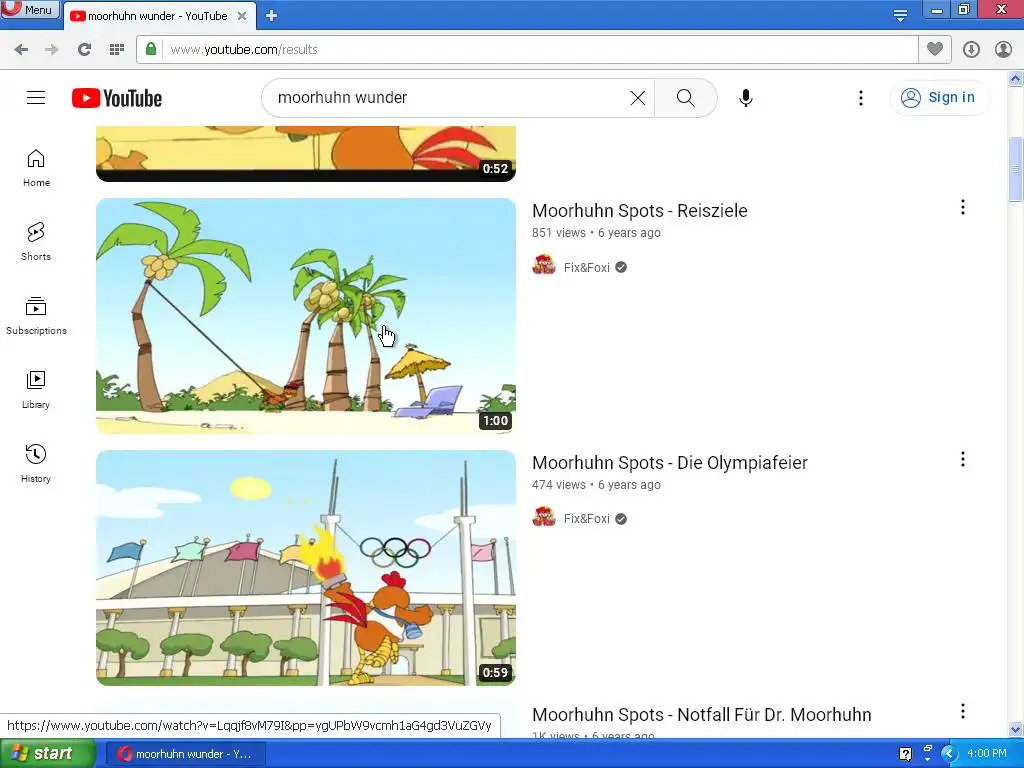Open Fix&Foxi channel under Die Olympiafeier

tap(586, 519)
